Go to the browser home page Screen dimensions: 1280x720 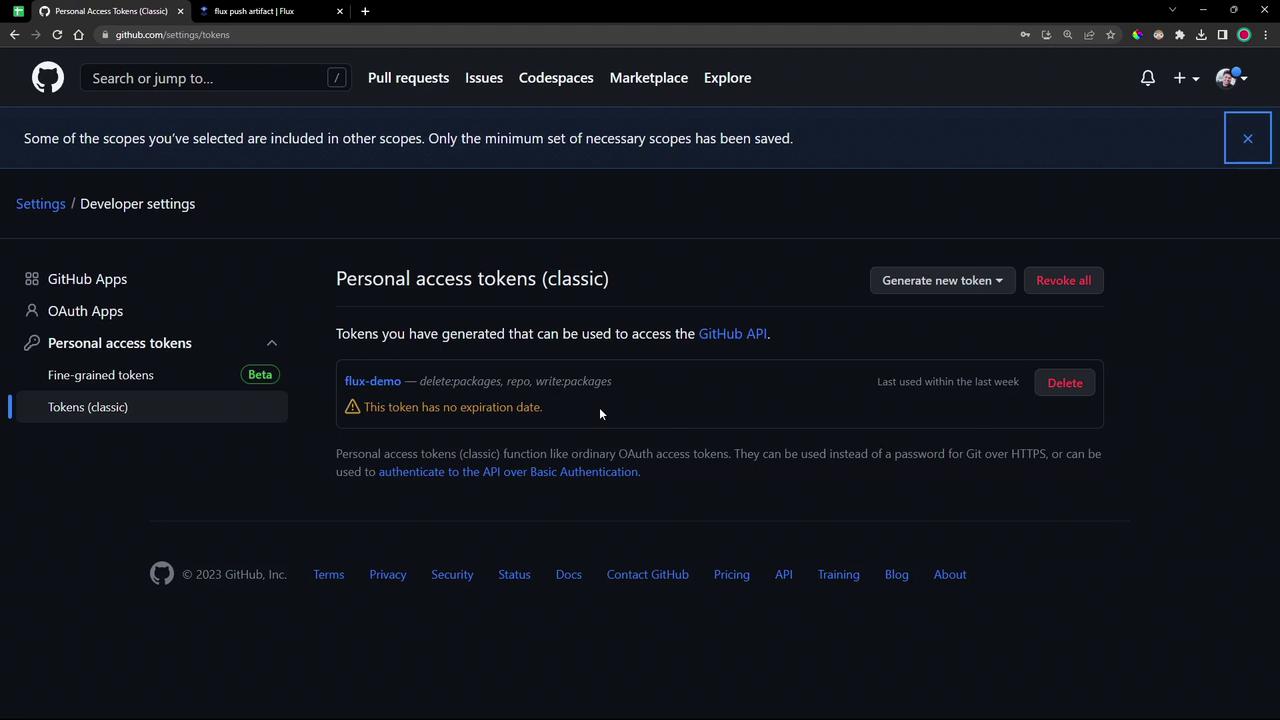pos(79,35)
